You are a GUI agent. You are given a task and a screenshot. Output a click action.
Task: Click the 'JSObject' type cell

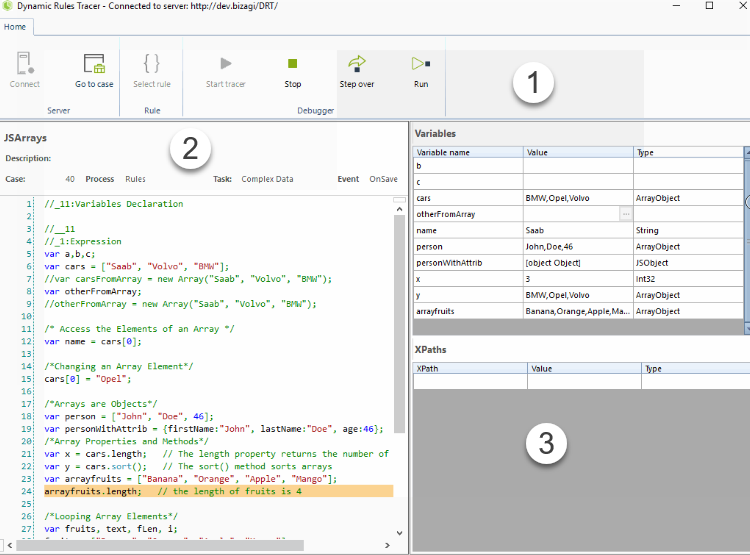point(688,263)
